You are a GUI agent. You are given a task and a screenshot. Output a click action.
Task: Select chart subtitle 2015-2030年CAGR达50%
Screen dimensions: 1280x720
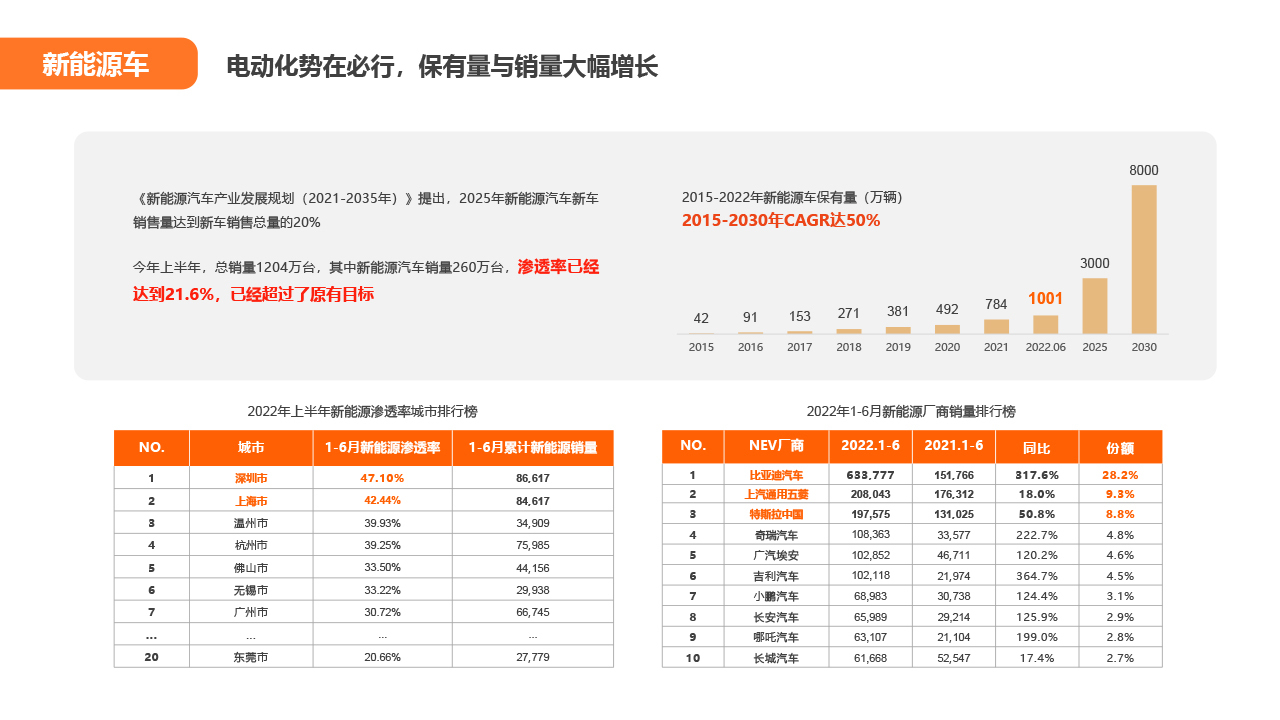pos(781,220)
